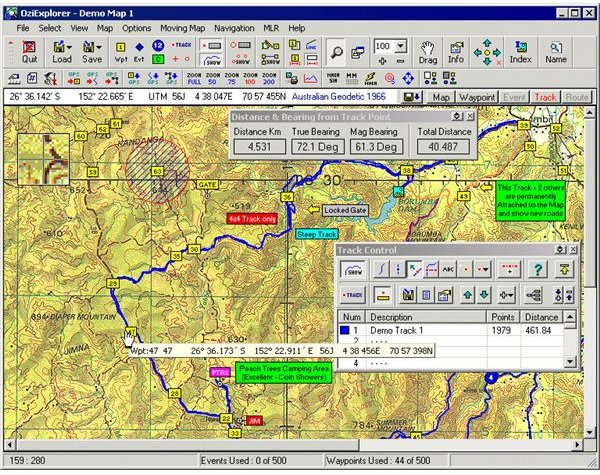Click ZOOM FULL in second toolbar
The height and width of the screenshot is (475, 600).
(x=194, y=78)
